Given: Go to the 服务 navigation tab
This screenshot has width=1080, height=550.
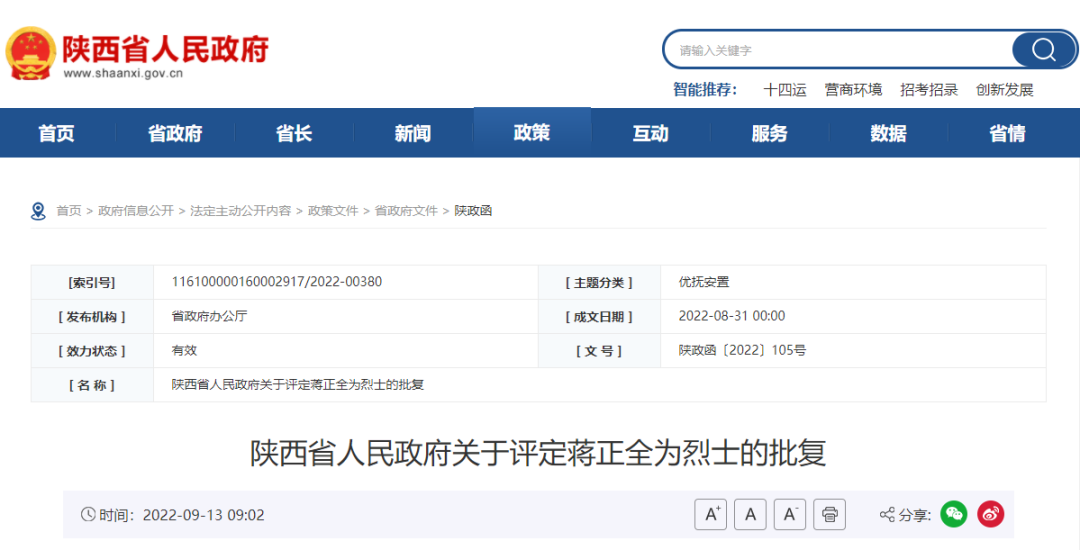Looking at the screenshot, I should pyautogui.click(x=769, y=133).
